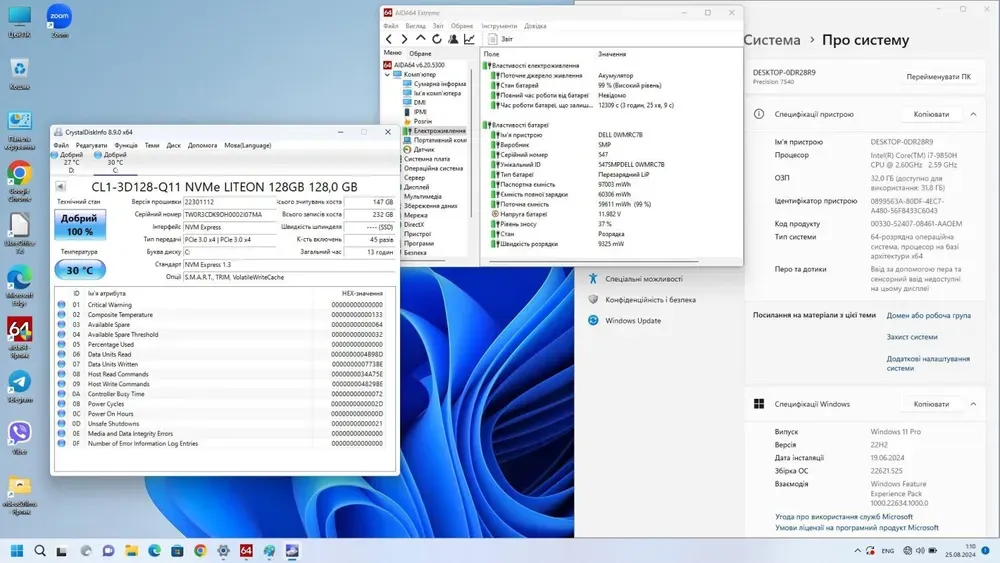Viewport: 1000px width, 563px height.
Task: Open the Windows Start menu
Action: coord(17,550)
